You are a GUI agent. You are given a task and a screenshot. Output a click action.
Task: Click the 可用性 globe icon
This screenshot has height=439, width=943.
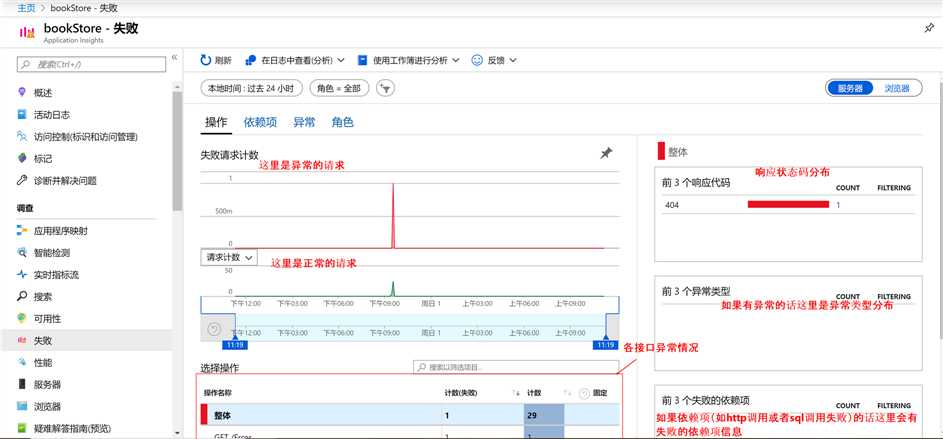pyautogui.click(x=22, y=318)
